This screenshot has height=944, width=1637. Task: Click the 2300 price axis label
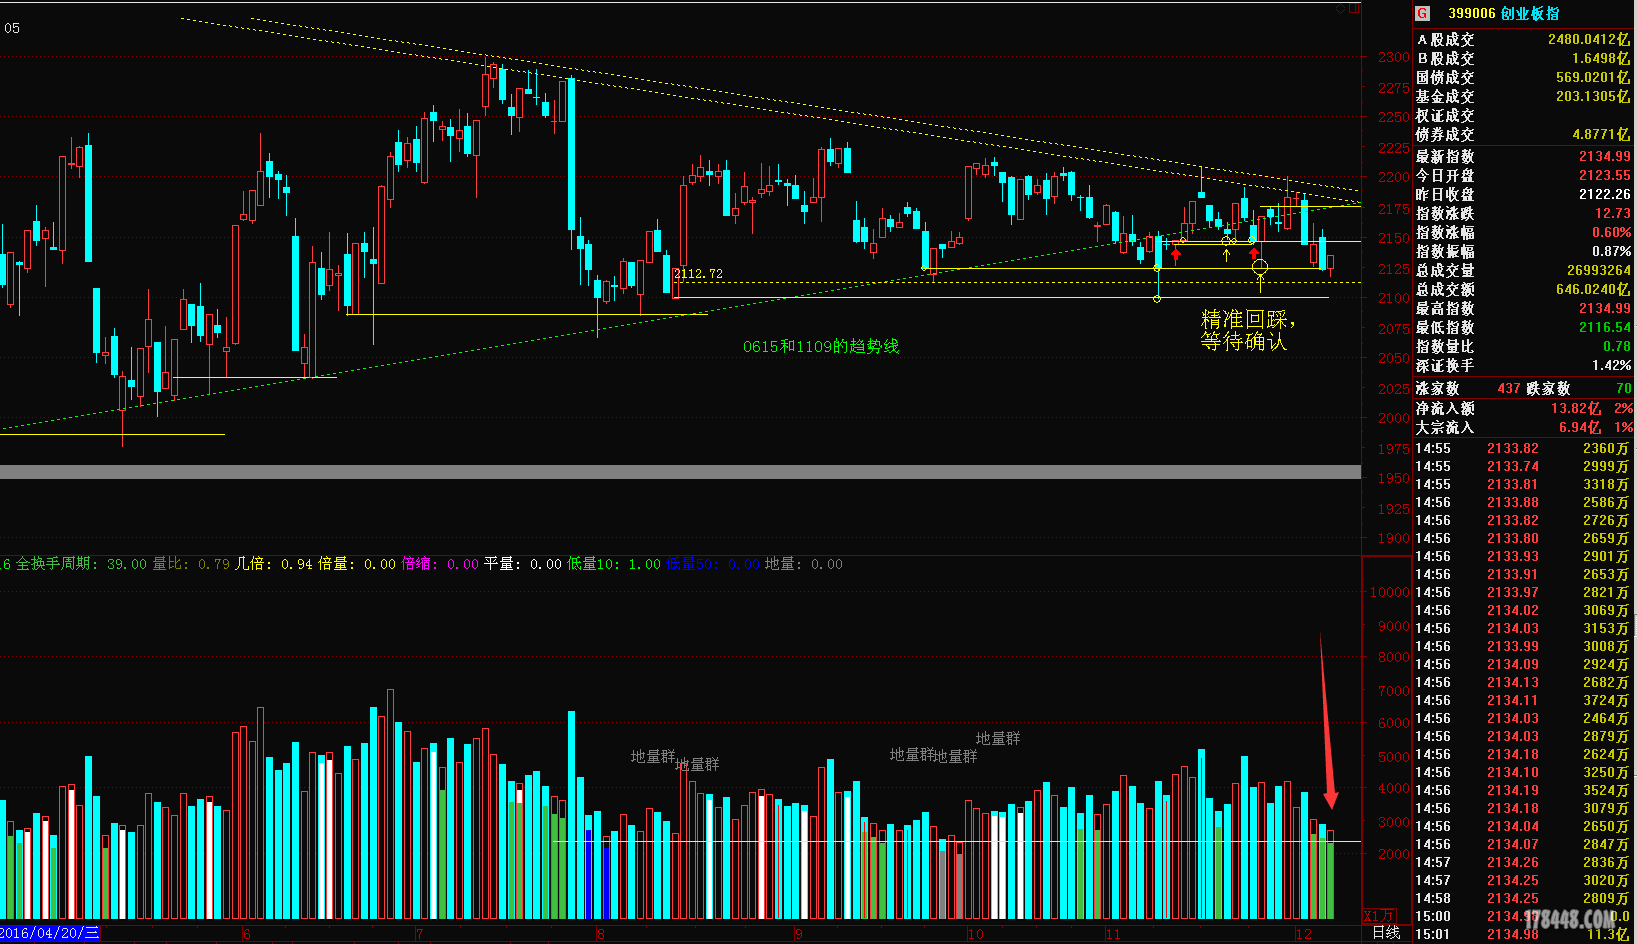coord(1394,57)
